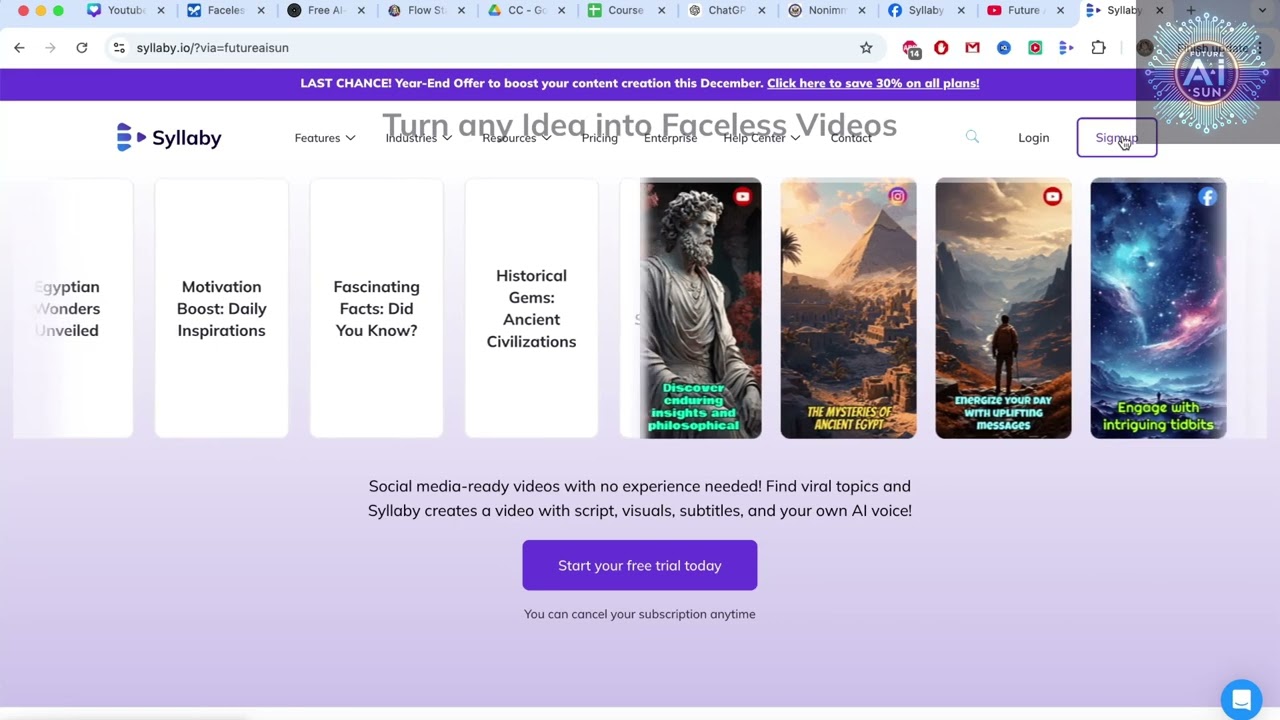1280x720 pixels.
Task: Open the Energize Your Day video thumbnail
Action: click(x=1003, y=308)
